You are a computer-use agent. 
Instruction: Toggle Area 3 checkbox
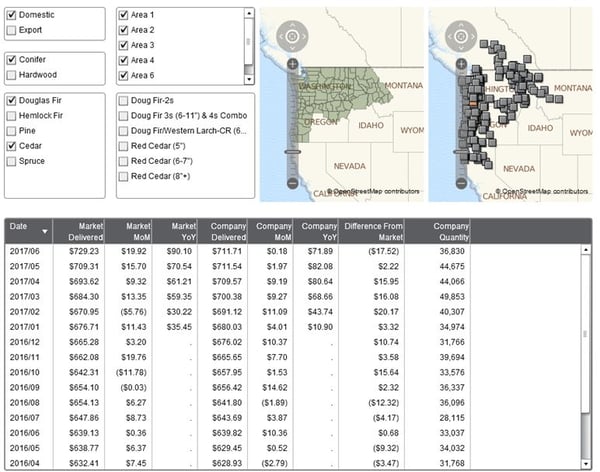point(123,45)
